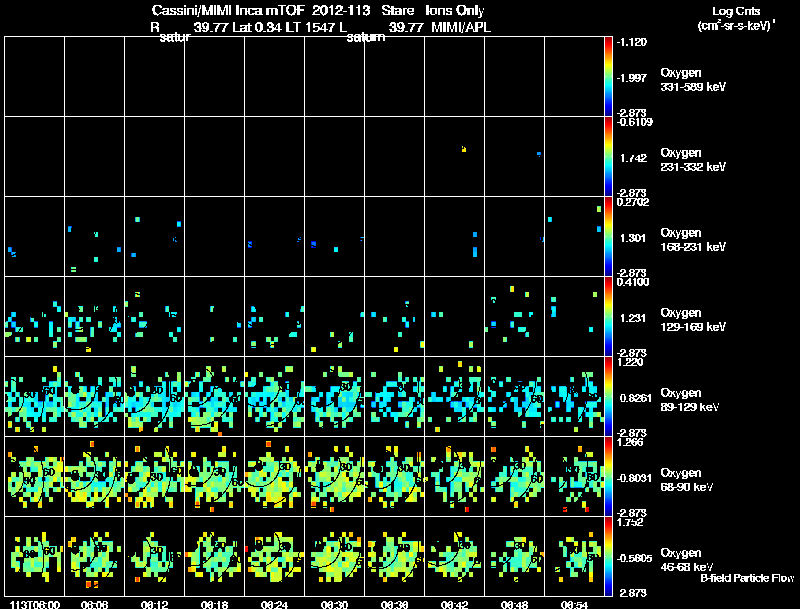Click the MIMI/APL text in the header
800x609 pixels.
[461, 27]
